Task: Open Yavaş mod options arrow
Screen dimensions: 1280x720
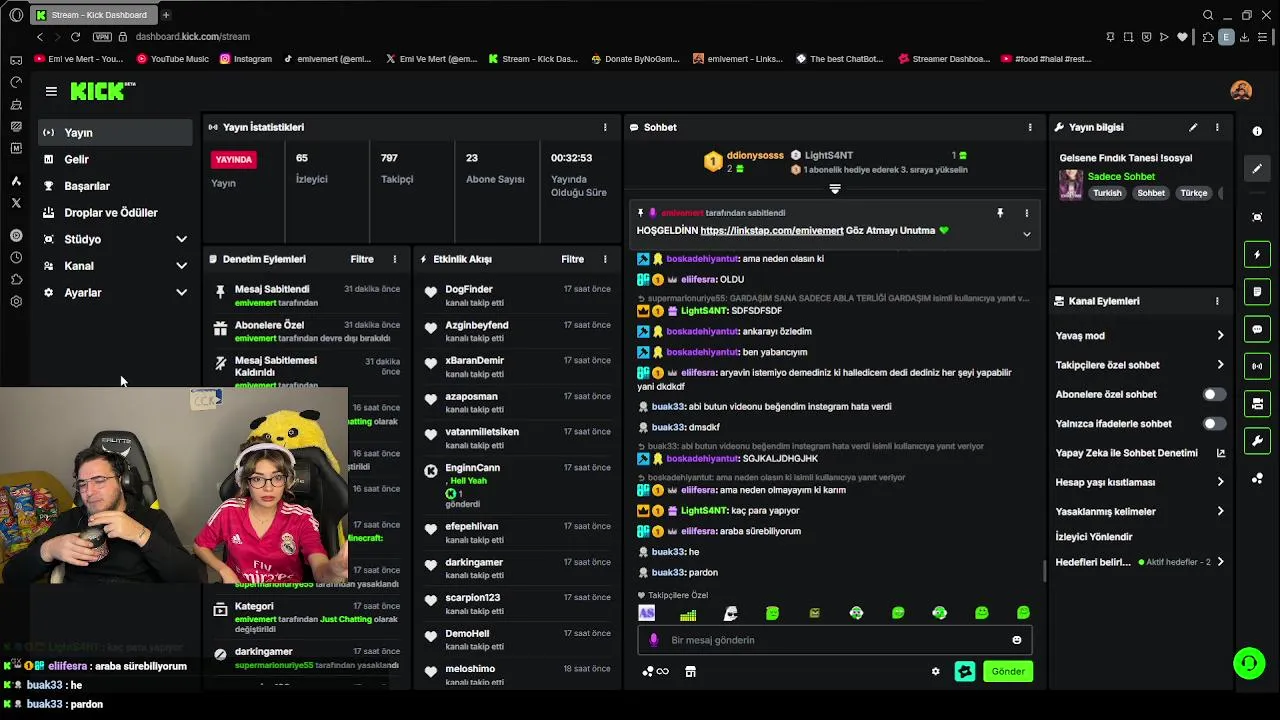Action: click(1220, 336)
